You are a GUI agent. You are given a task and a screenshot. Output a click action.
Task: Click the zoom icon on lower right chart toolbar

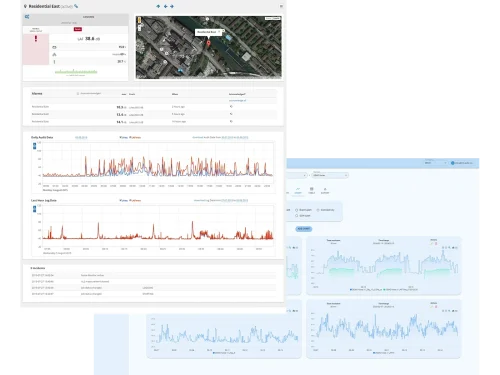tap(449, 311)
